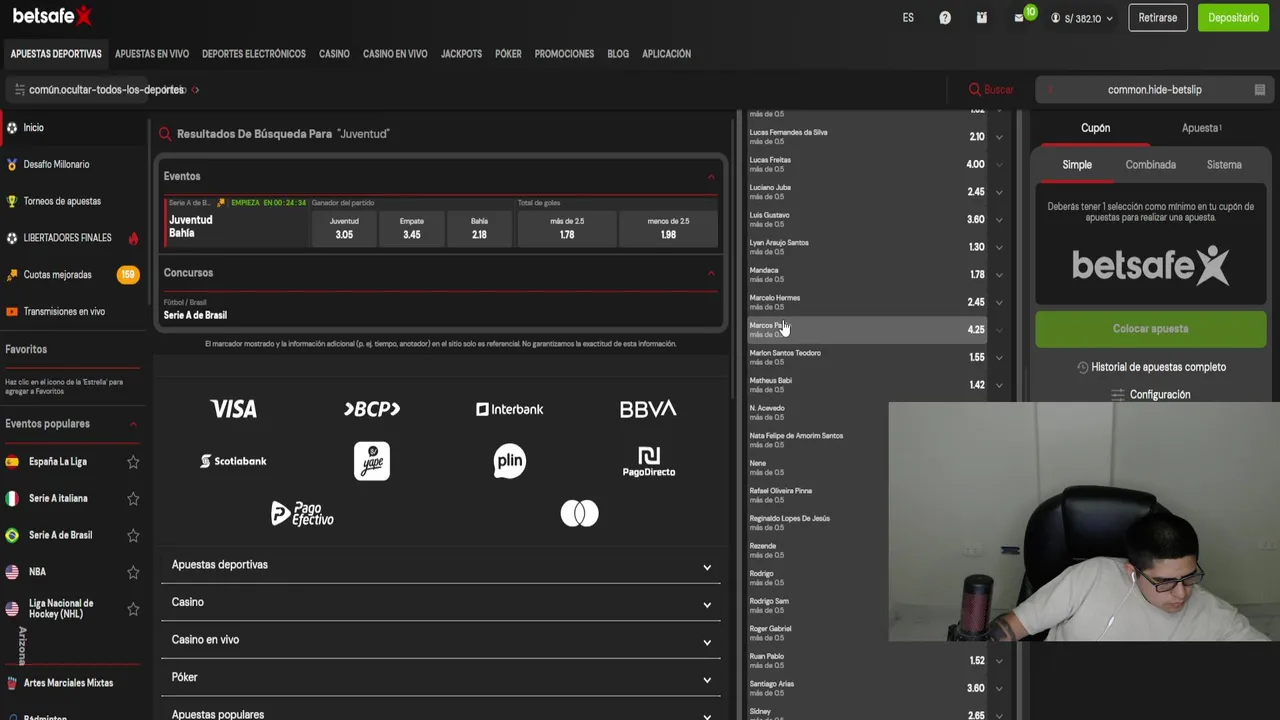The height and width of the screenshot is (720, 1280).
Task: Click the Yape payment logo
Action: pyautogui.click(x=372, y=461)
